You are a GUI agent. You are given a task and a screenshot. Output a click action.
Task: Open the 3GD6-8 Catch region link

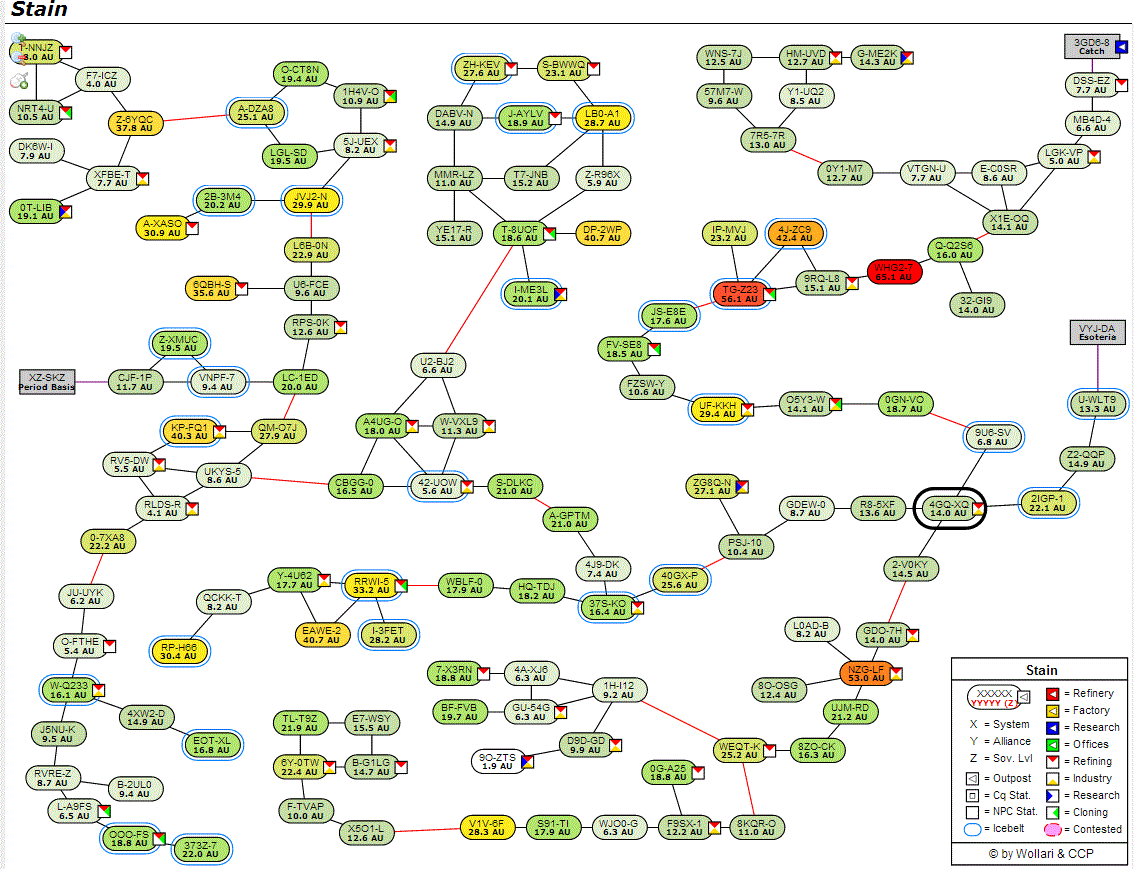pos(1091,47)
